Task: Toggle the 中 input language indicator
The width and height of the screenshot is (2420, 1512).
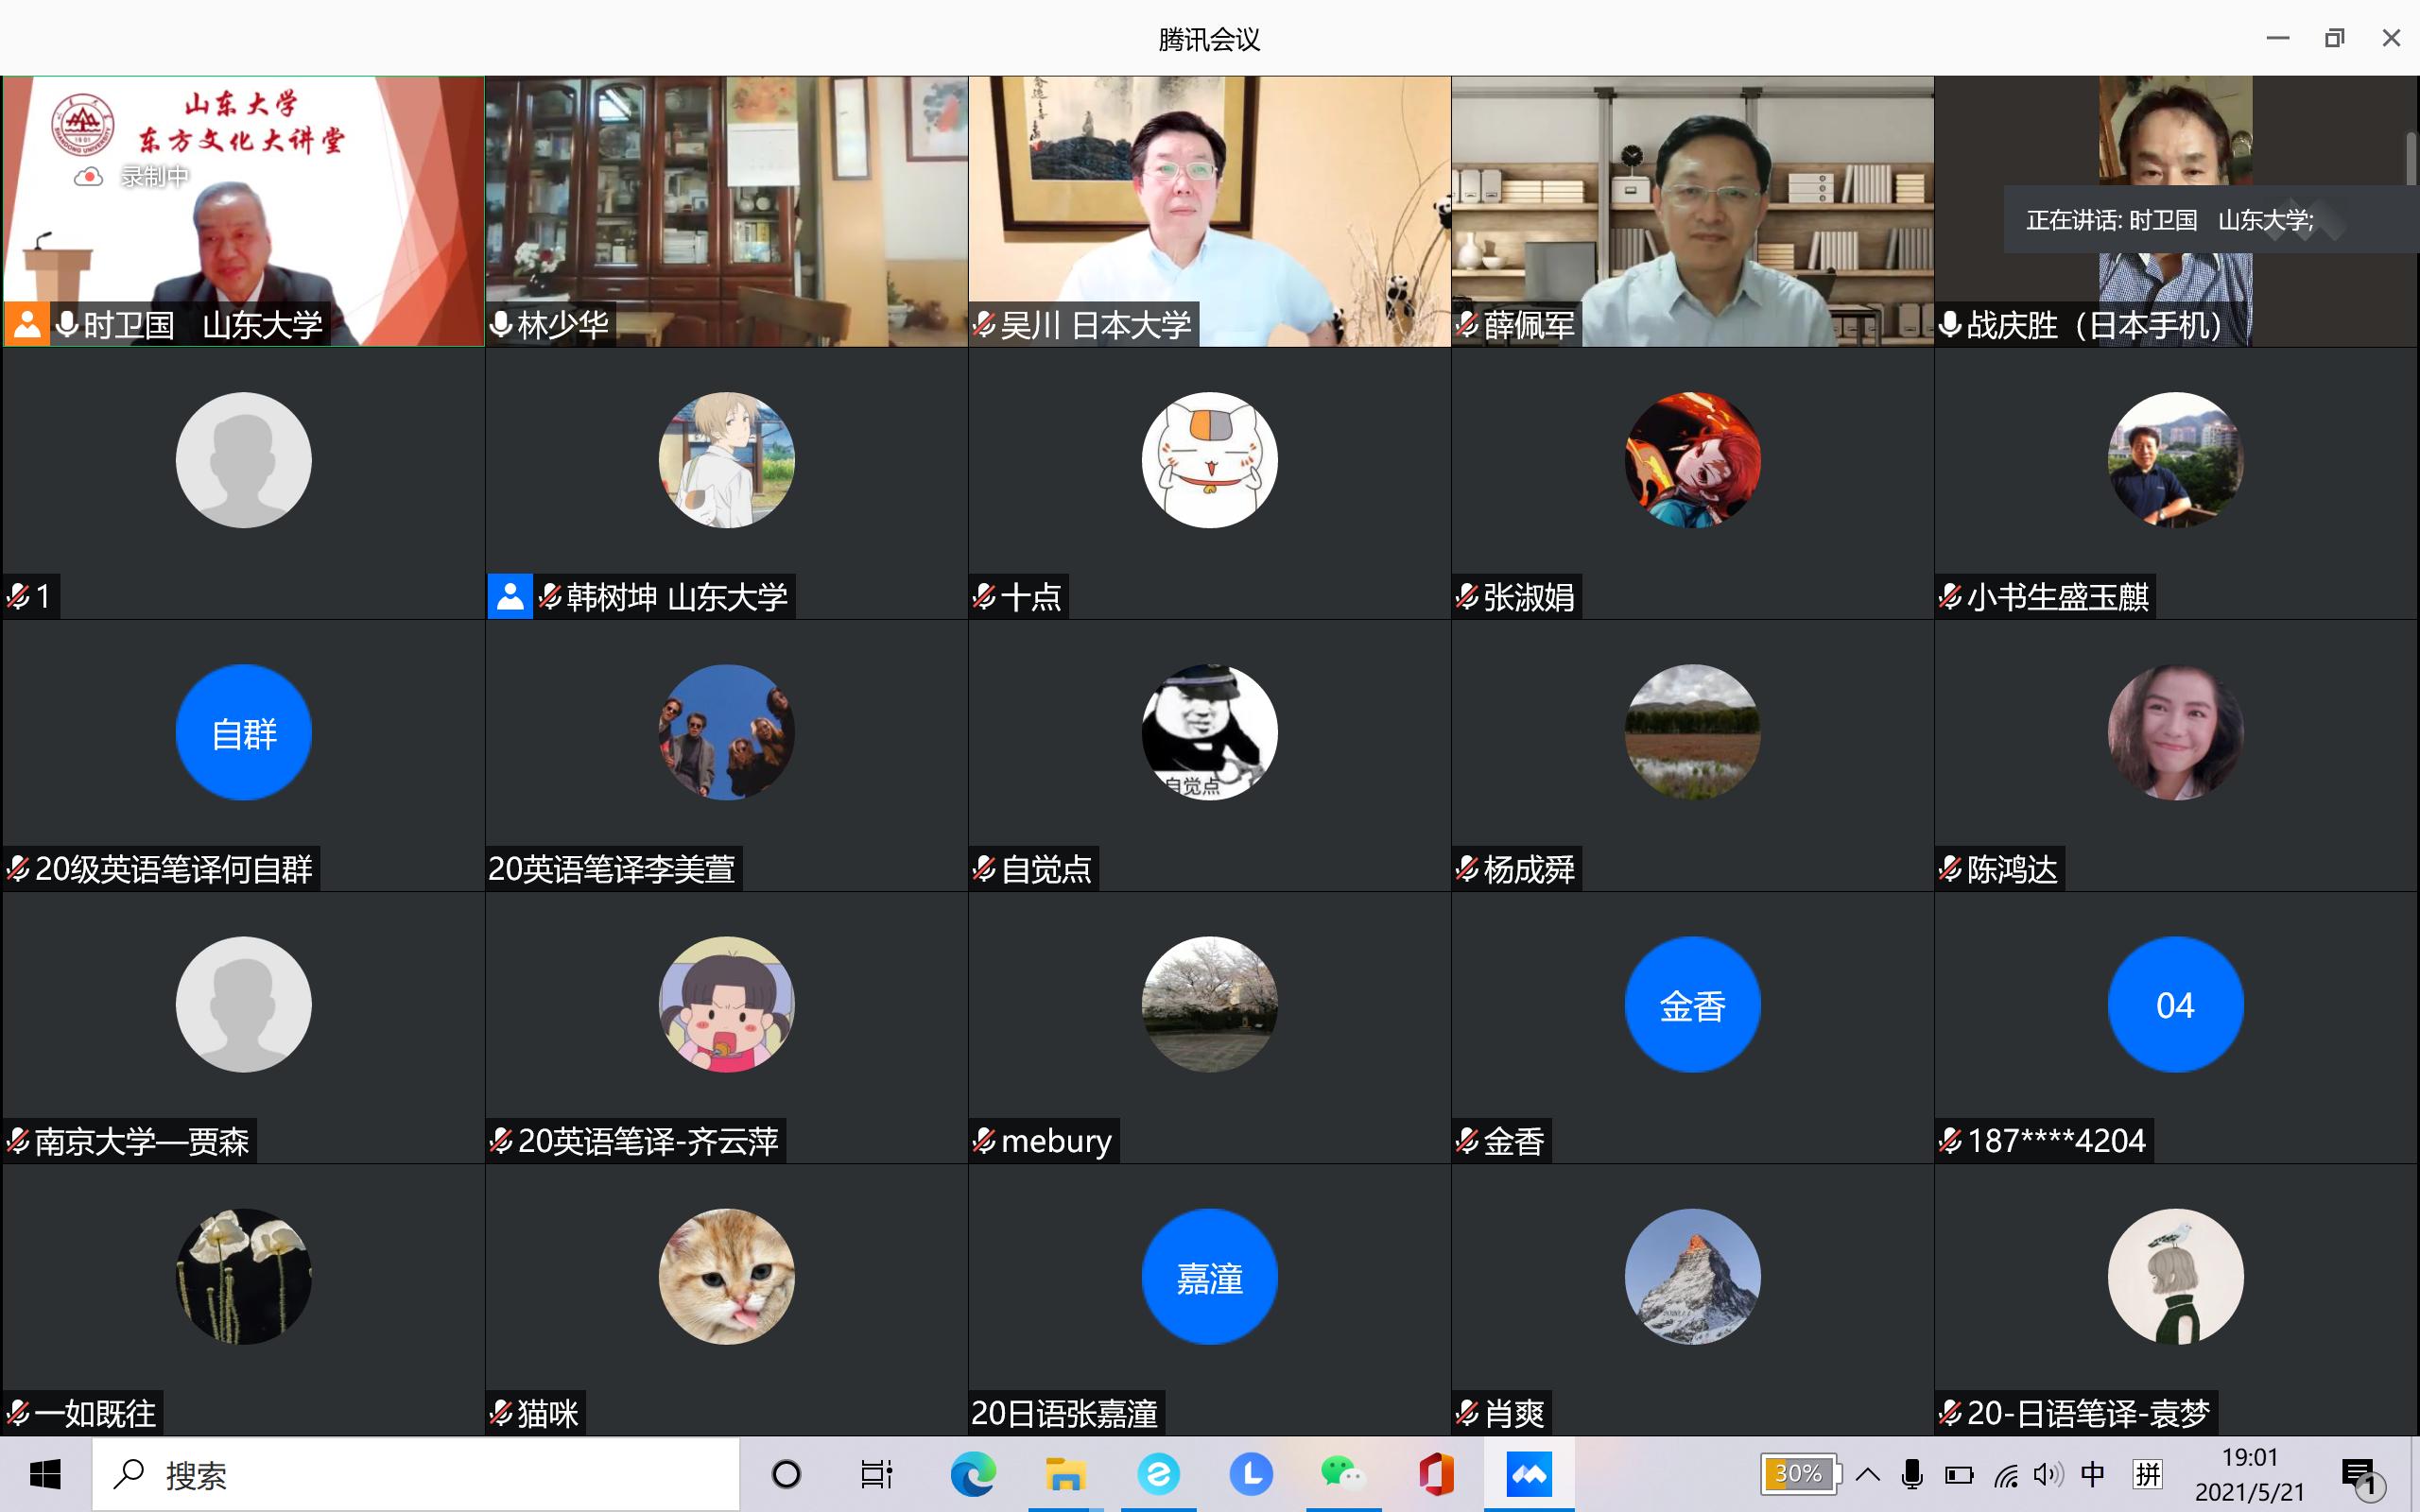Action: (x=2092, y=1474)
